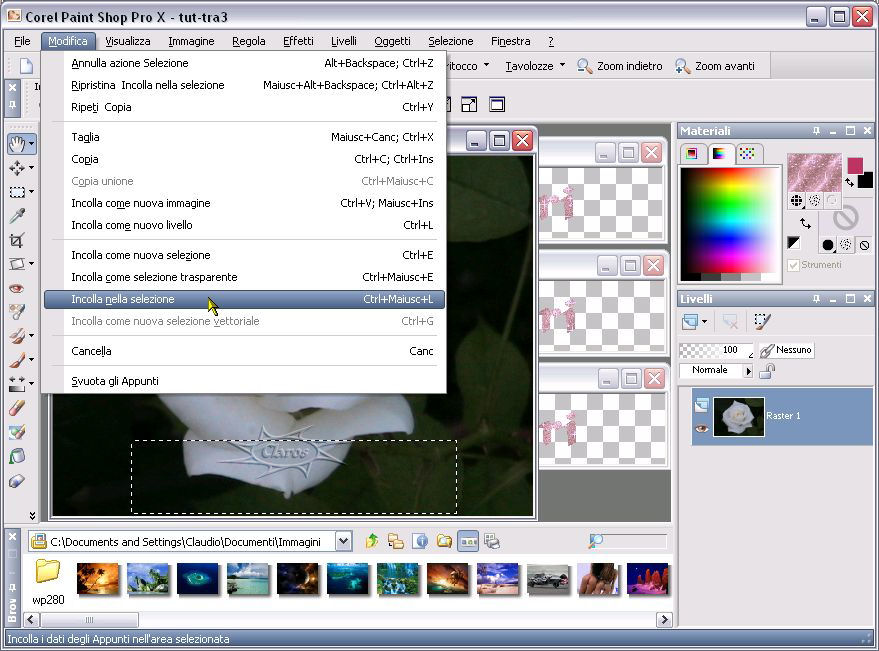The width and height of the screenshot is (879, 651).
Task: Select the Flood Fill bucket tool
Action: coord(17,456)
